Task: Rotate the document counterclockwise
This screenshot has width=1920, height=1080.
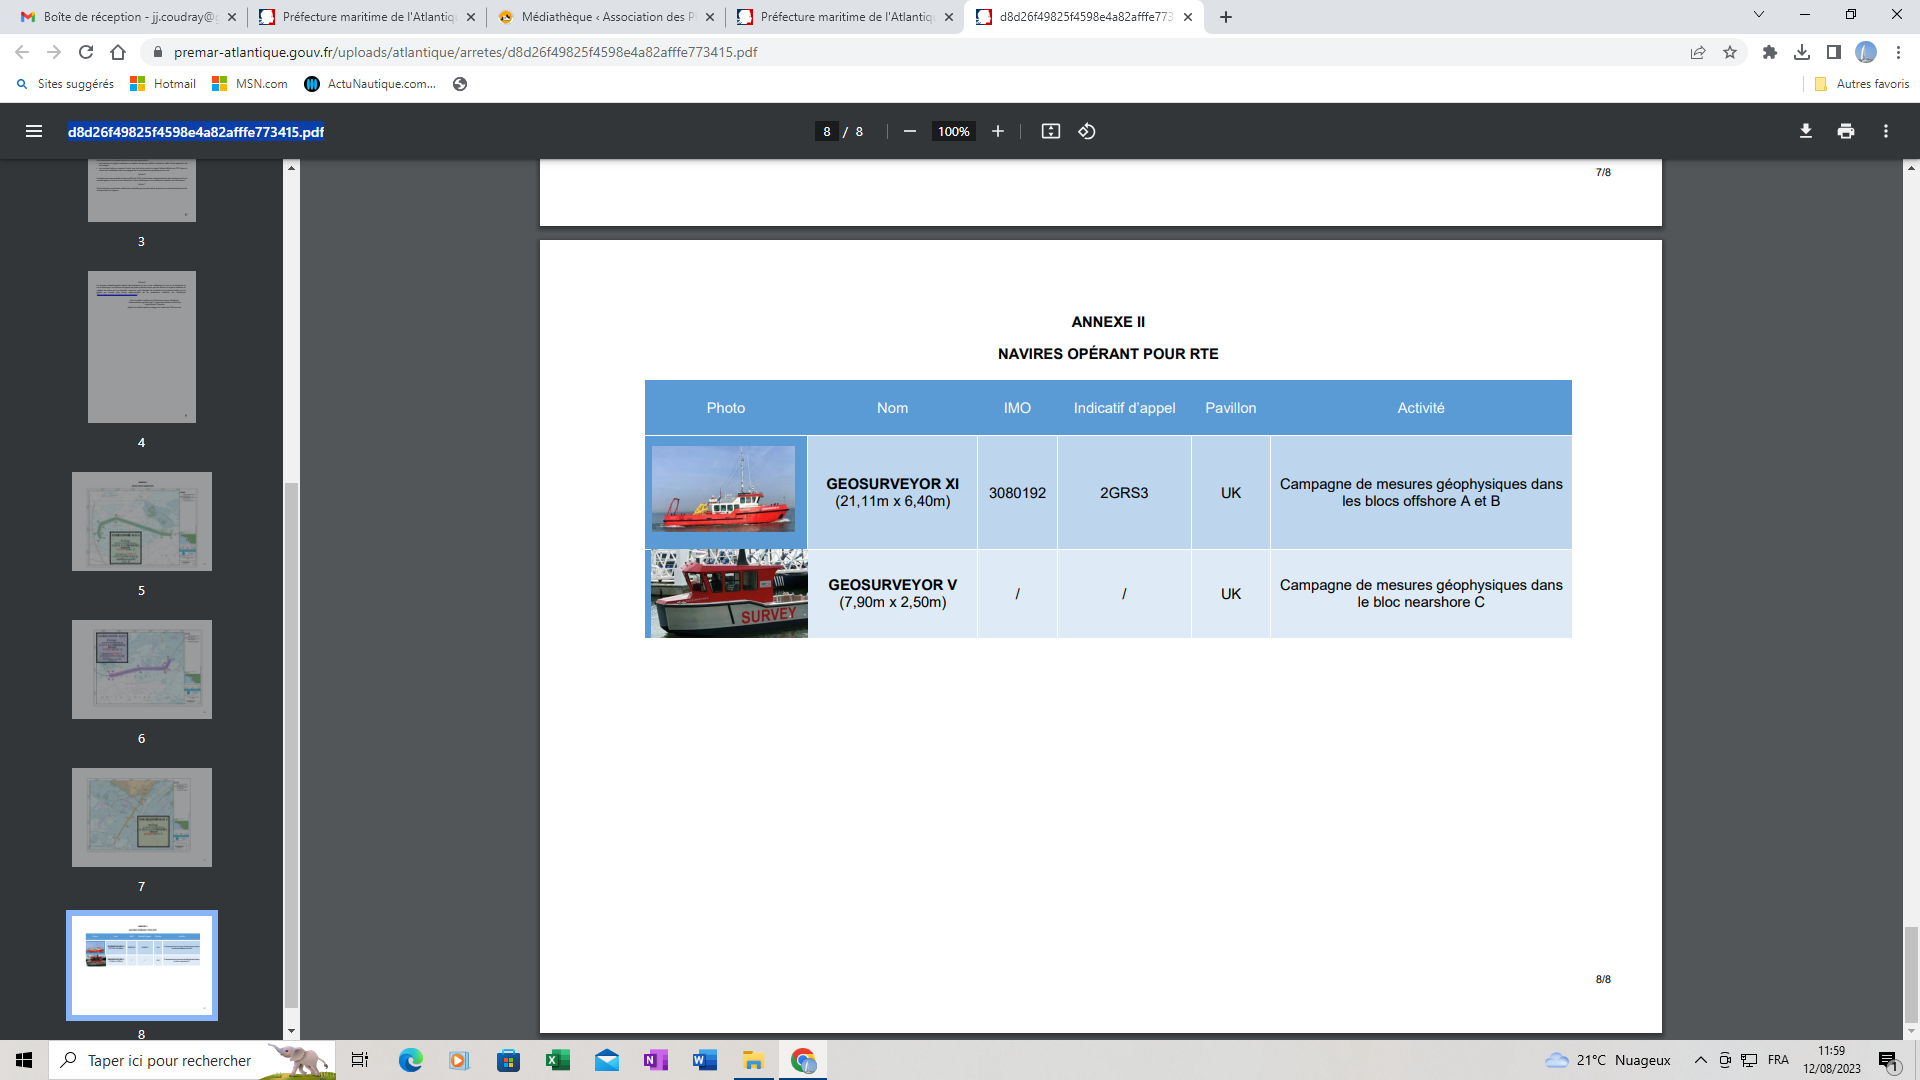Action: tap(1087, 131)
